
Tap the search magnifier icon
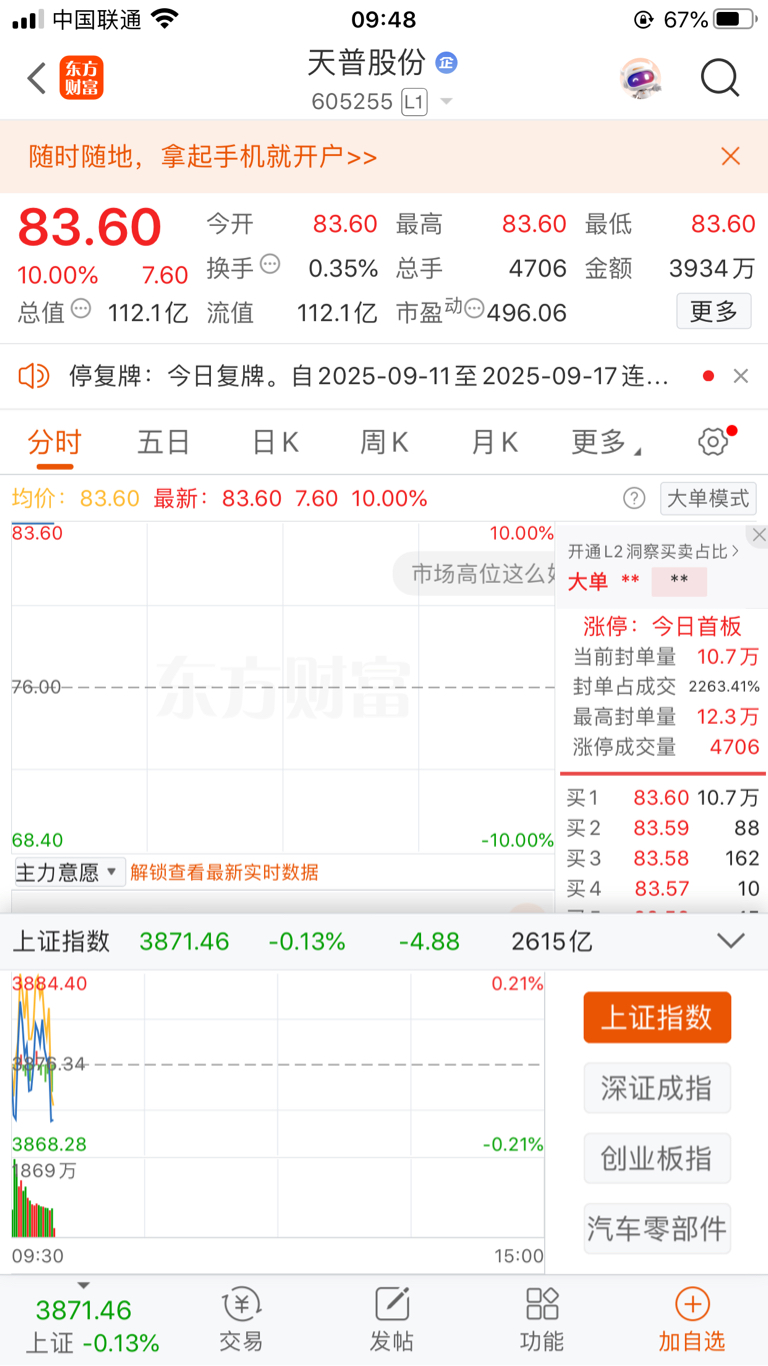[719, 78]
